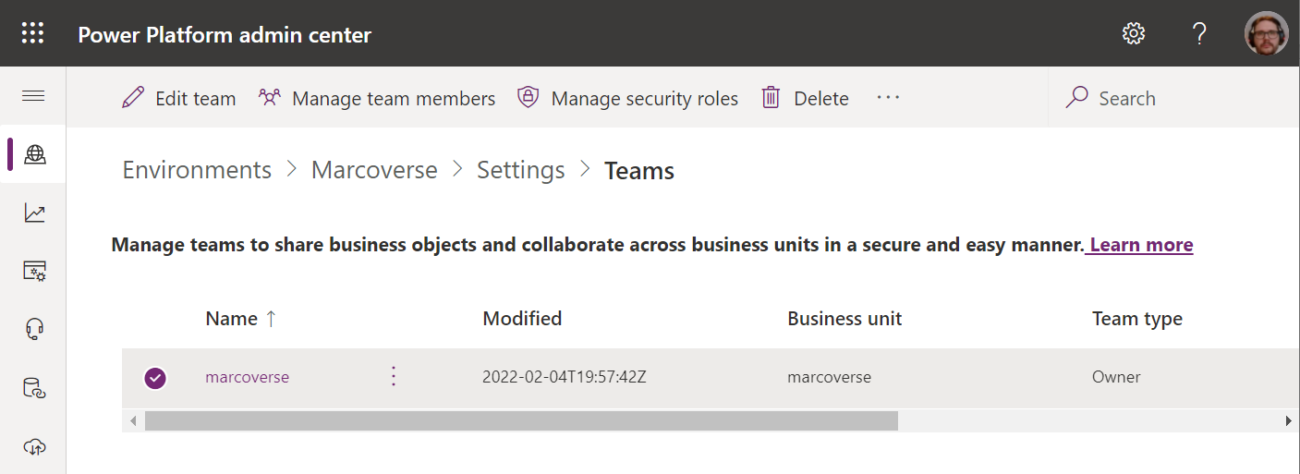Click the business unit cell marcoverse
This screenshot has height=474, width=1300.
829,377
